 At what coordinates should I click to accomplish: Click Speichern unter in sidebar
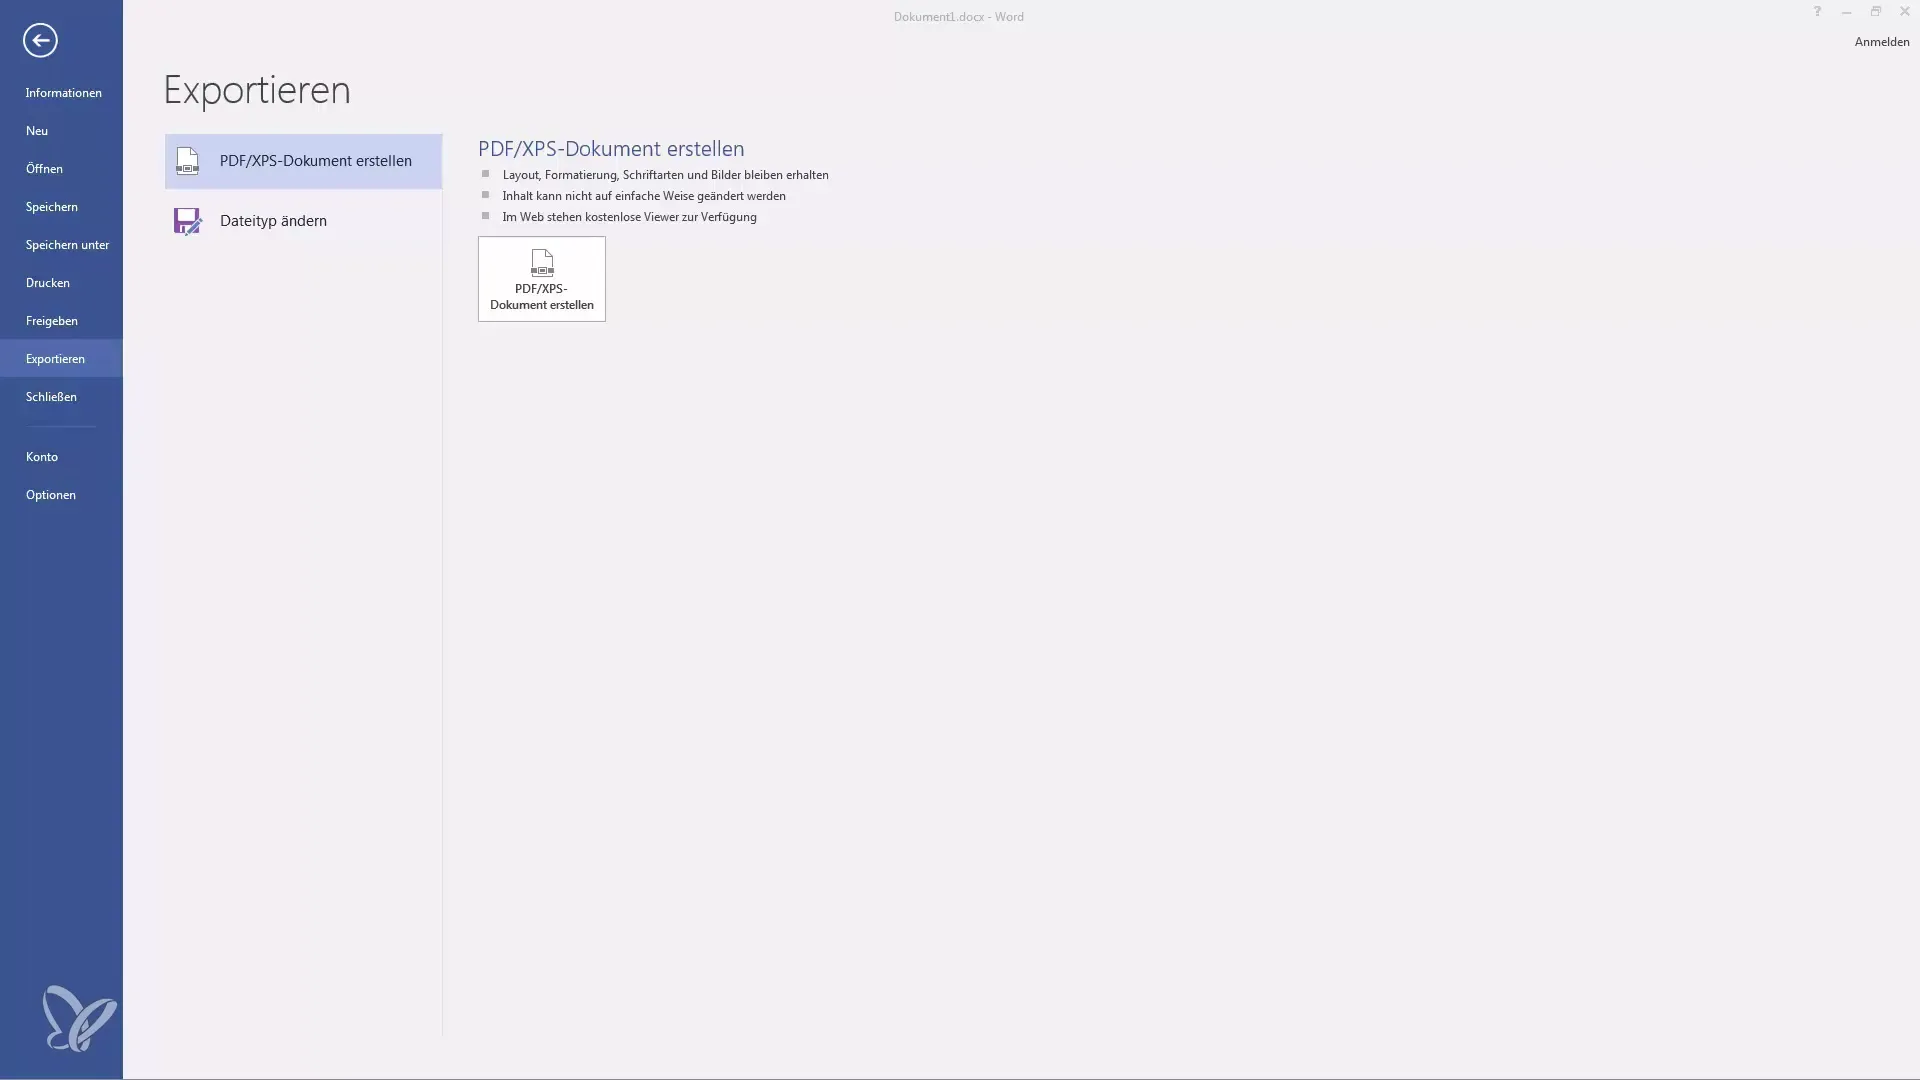pyautogui.click(x=66, y=245)
